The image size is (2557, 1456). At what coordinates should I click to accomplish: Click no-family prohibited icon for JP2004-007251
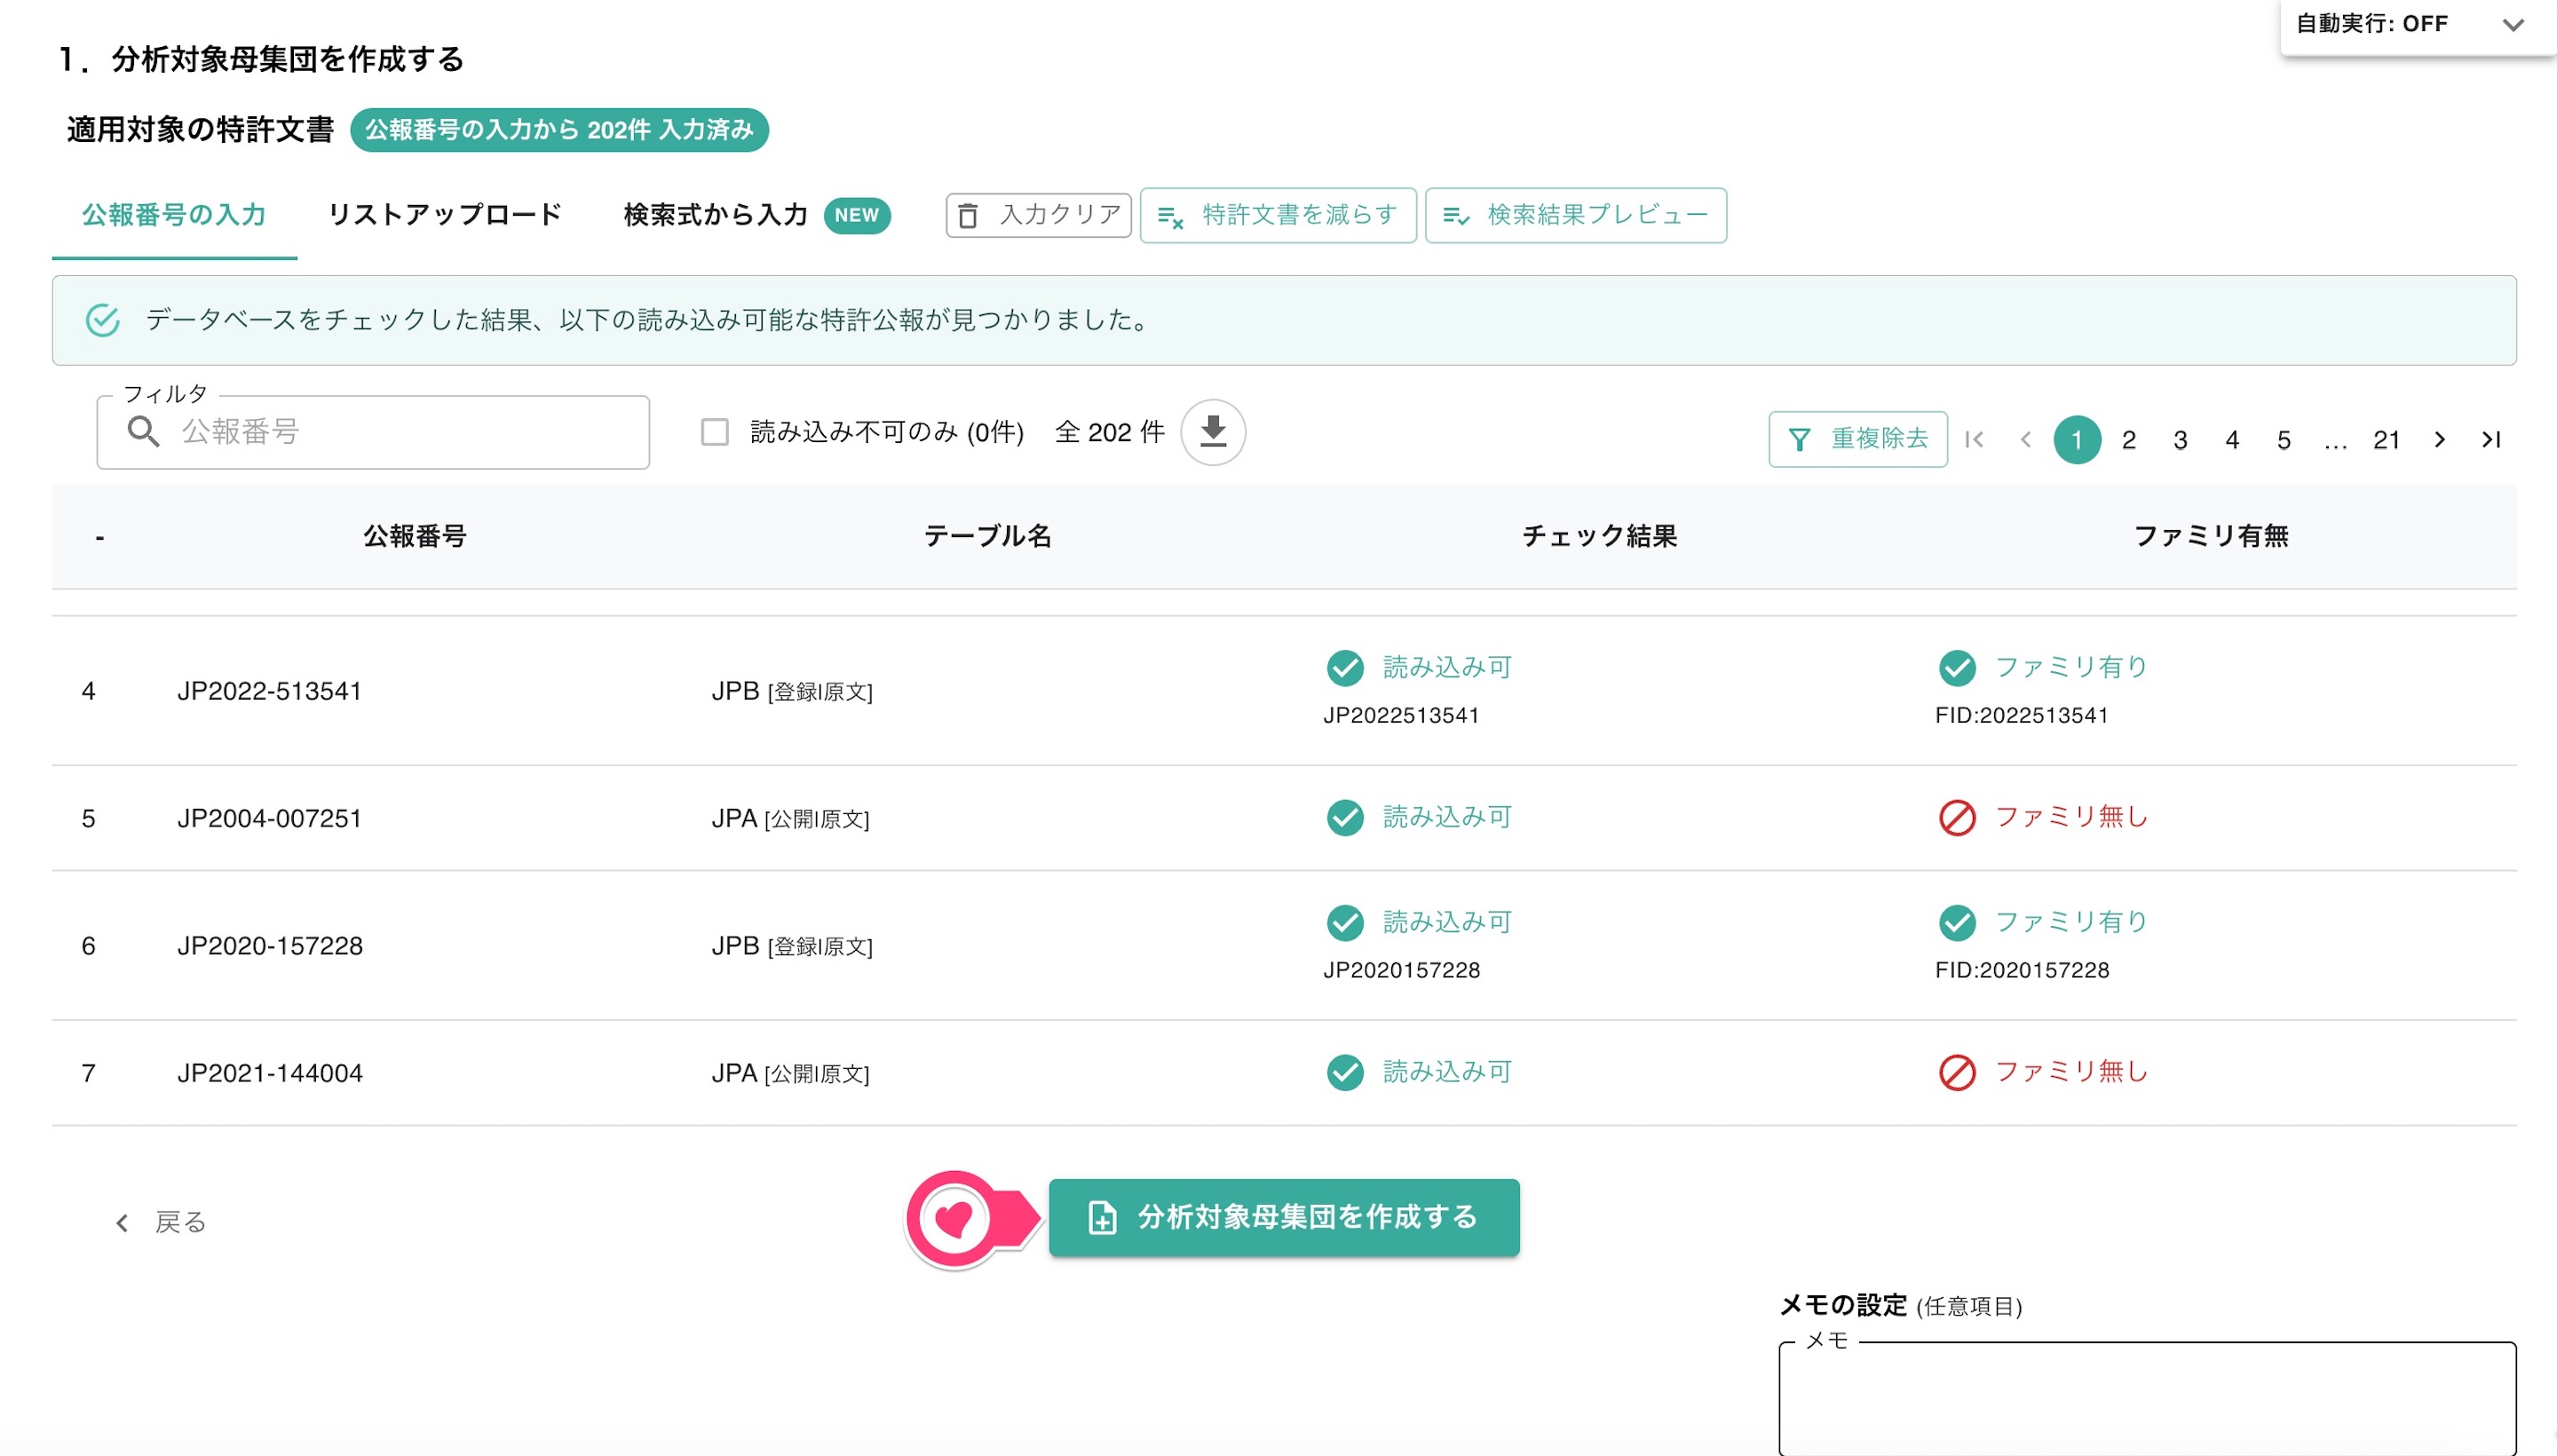click(1957, 818)
